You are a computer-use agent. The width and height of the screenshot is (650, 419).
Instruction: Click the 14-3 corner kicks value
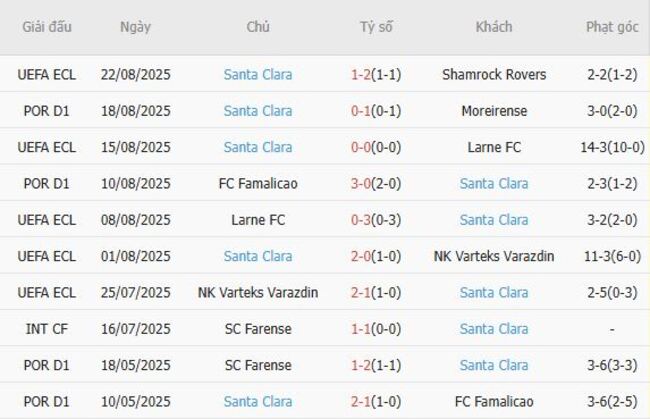coord(612,147)
